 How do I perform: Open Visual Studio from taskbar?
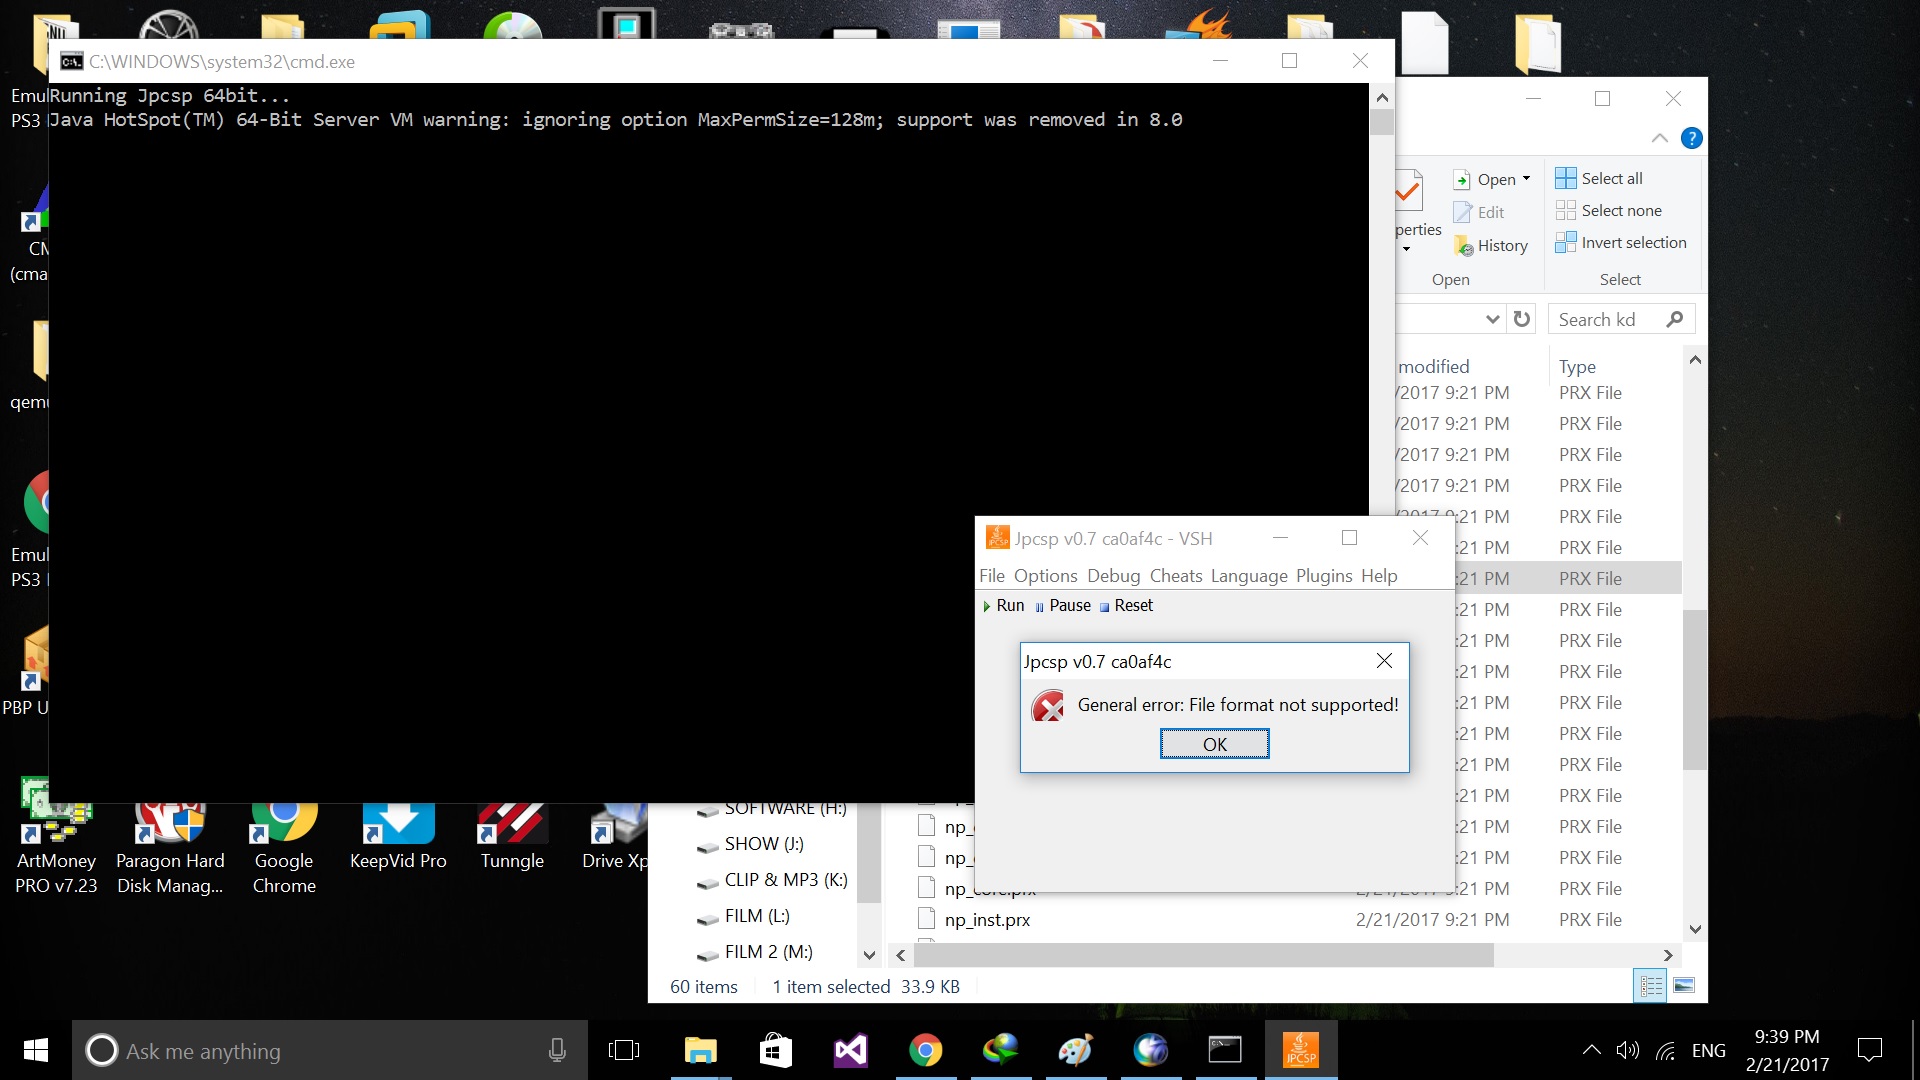point(850,1050)
